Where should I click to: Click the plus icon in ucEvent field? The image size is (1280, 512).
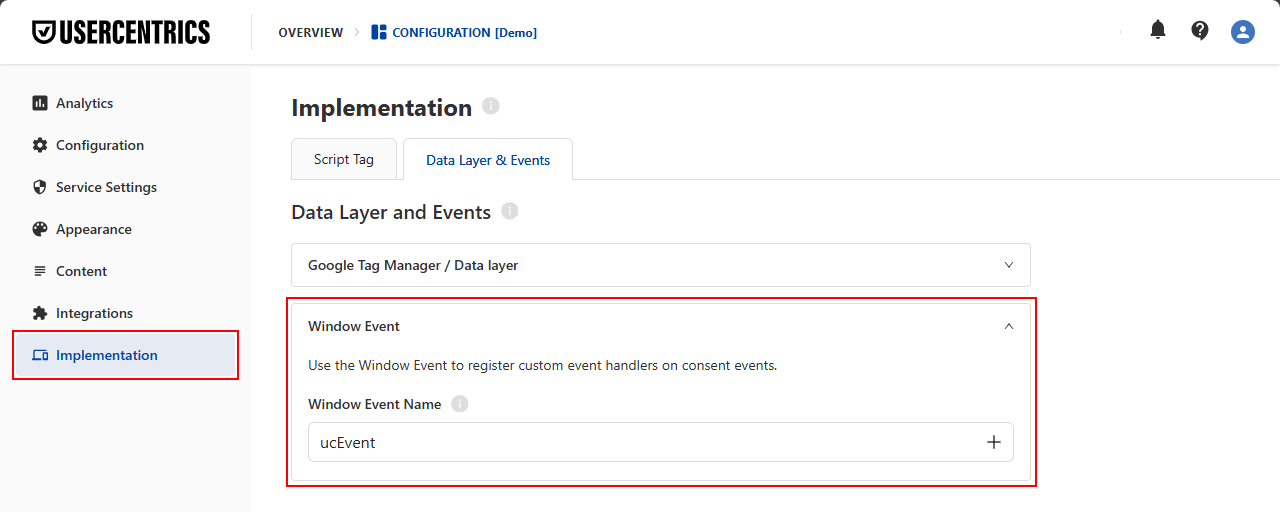tap(993, 442)
